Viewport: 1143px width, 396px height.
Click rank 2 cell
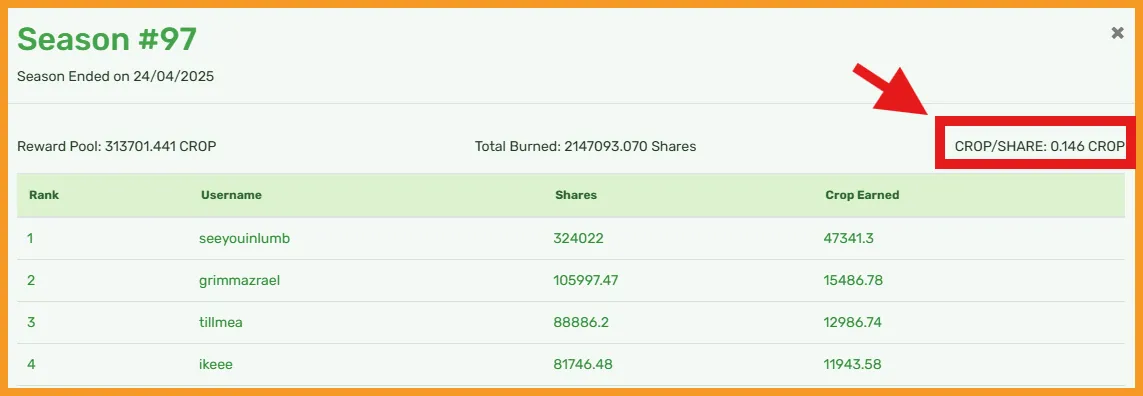coord(31,280)
